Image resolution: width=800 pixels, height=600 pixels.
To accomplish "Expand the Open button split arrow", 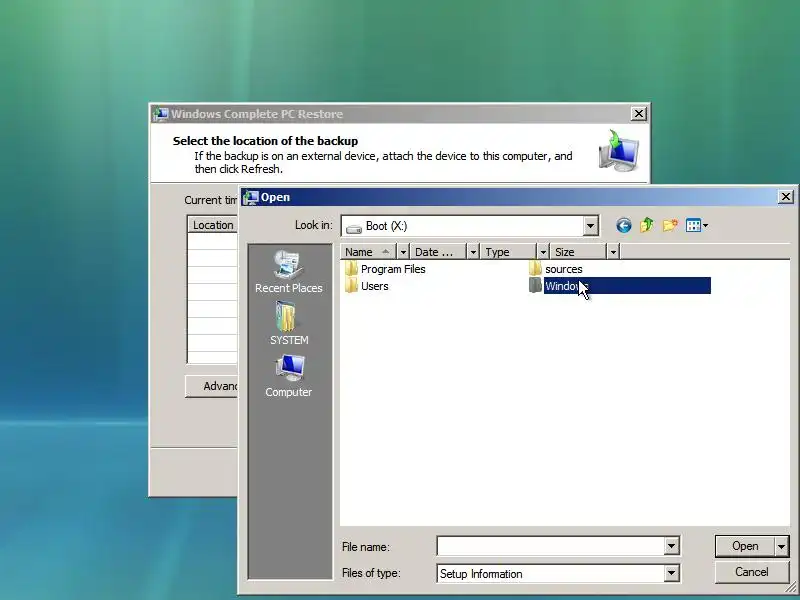I will click(x=782, y=546).
